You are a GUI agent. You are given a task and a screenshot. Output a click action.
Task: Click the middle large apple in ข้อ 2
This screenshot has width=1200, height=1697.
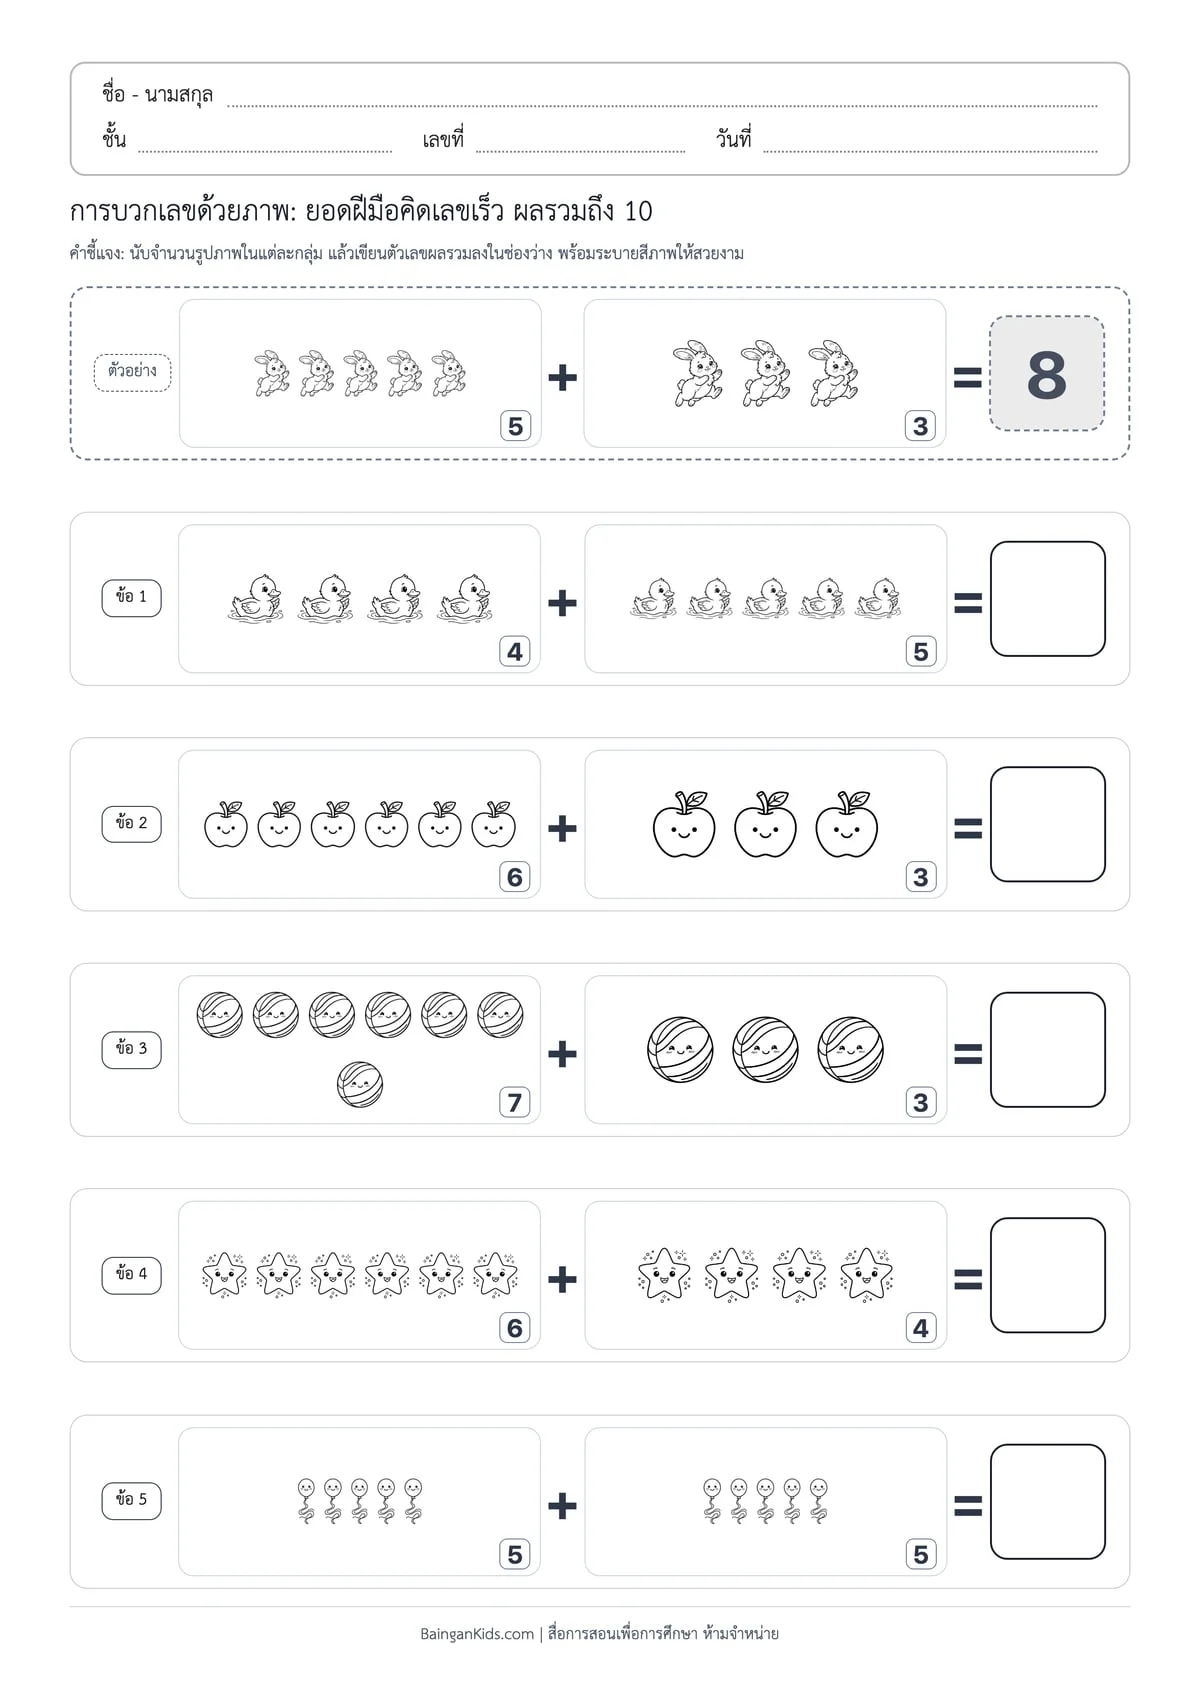[x=765, y=824]
